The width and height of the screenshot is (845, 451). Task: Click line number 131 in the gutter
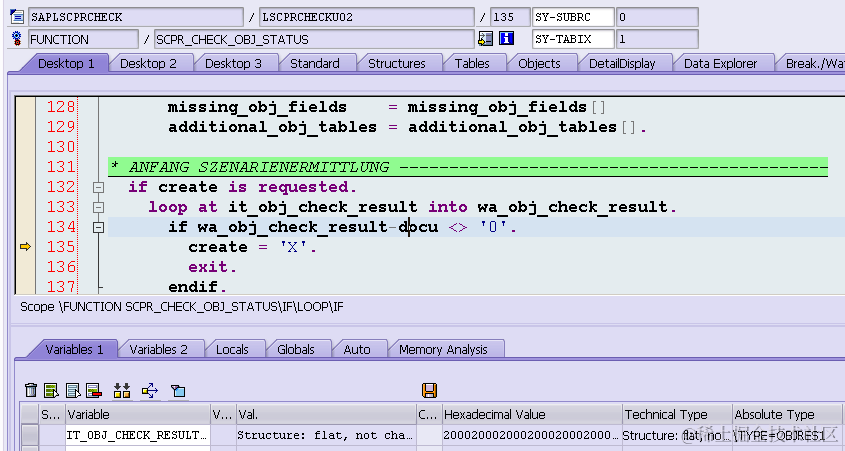[x=60, y=167]
